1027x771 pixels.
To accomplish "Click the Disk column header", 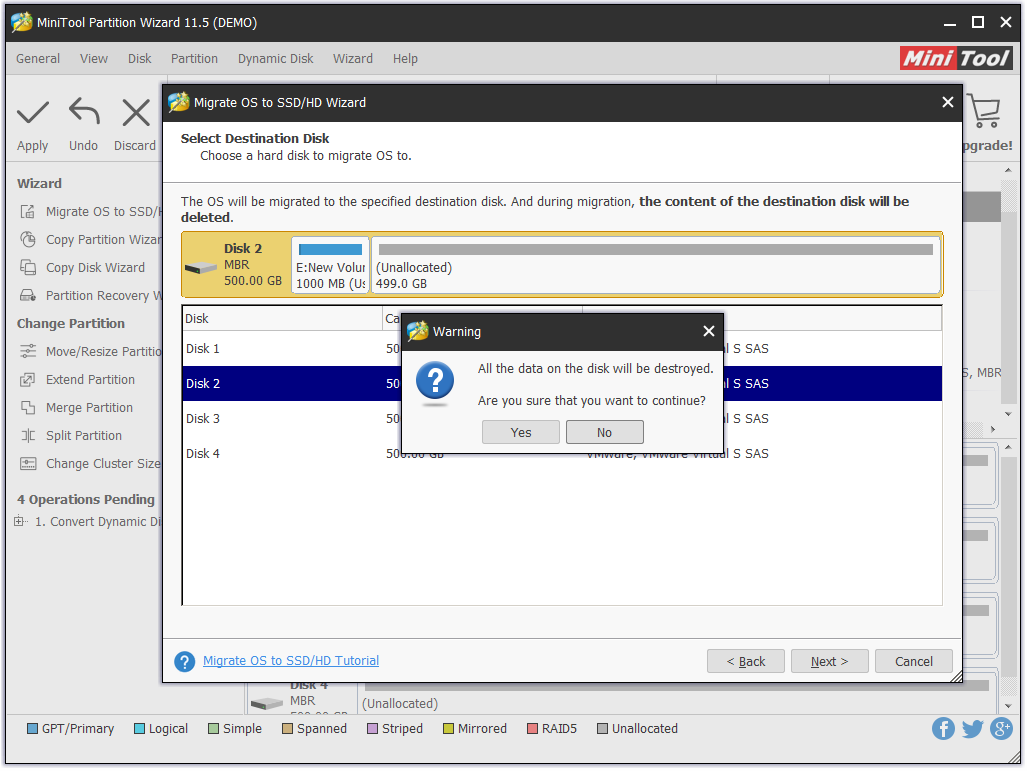I will (282, 318).
